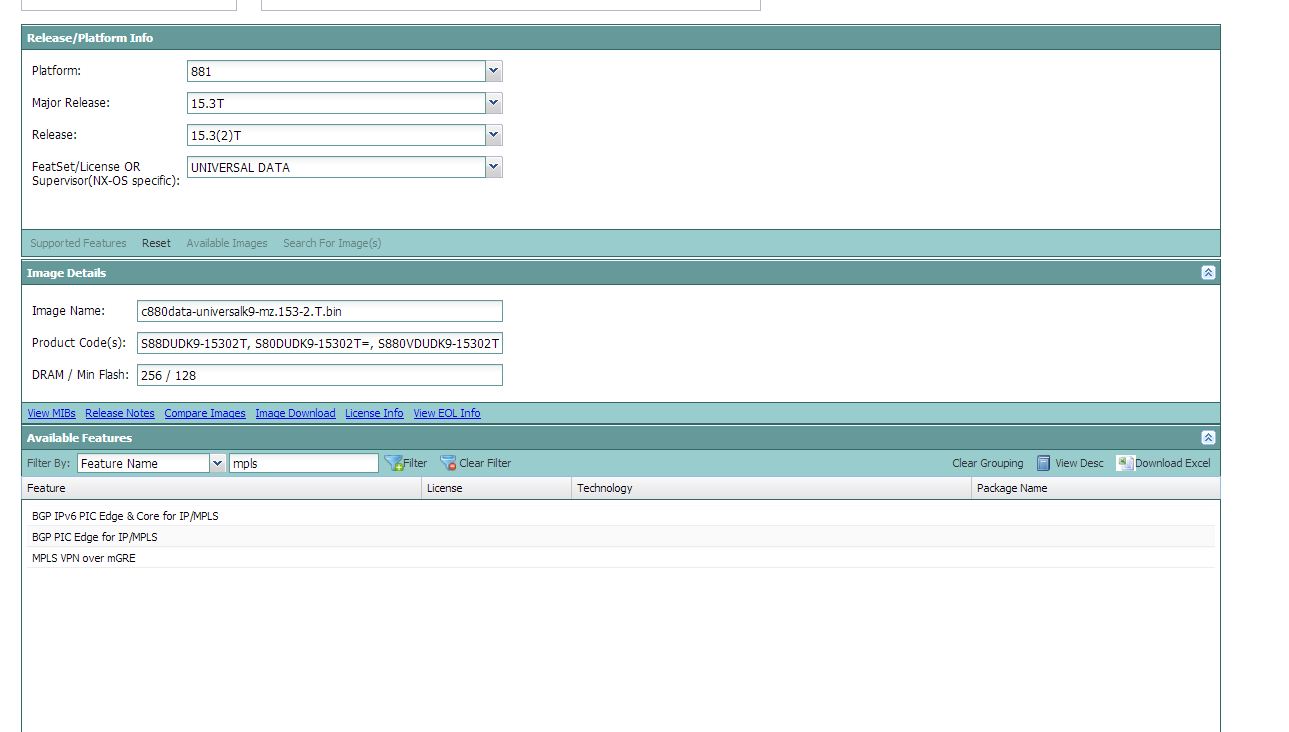Click the Supported Features option

point(78,243)
